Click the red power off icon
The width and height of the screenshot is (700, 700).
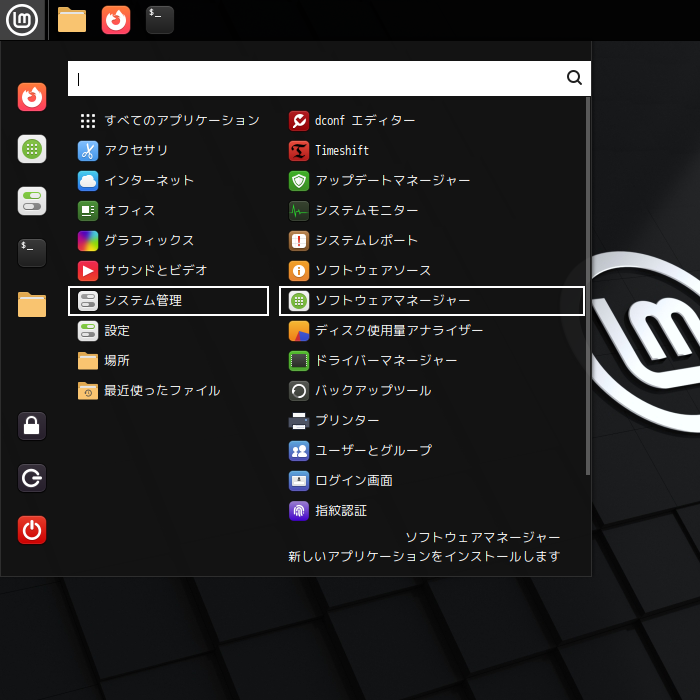[x=32, y=530]
